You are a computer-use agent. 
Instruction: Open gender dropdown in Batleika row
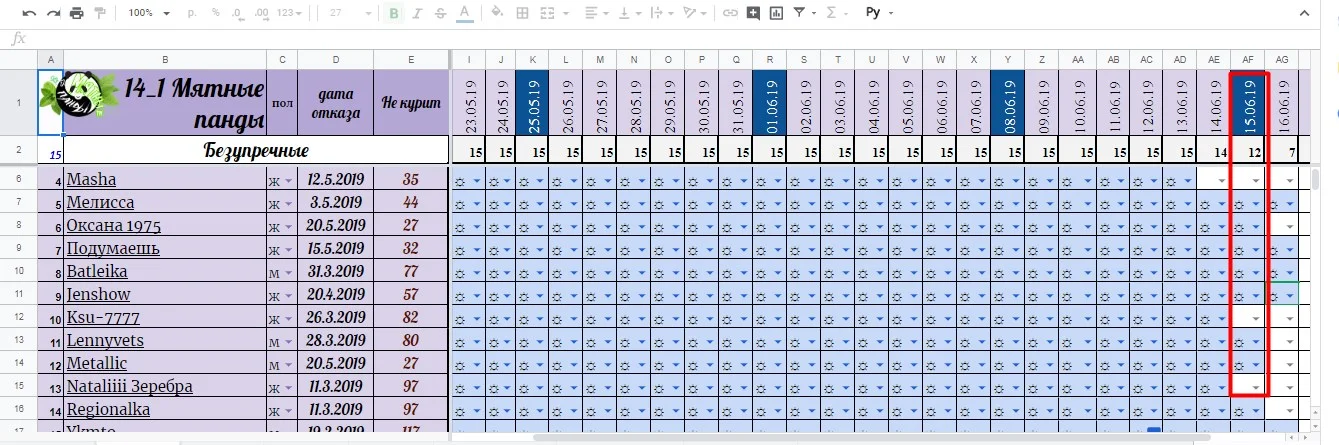[291, 272]
